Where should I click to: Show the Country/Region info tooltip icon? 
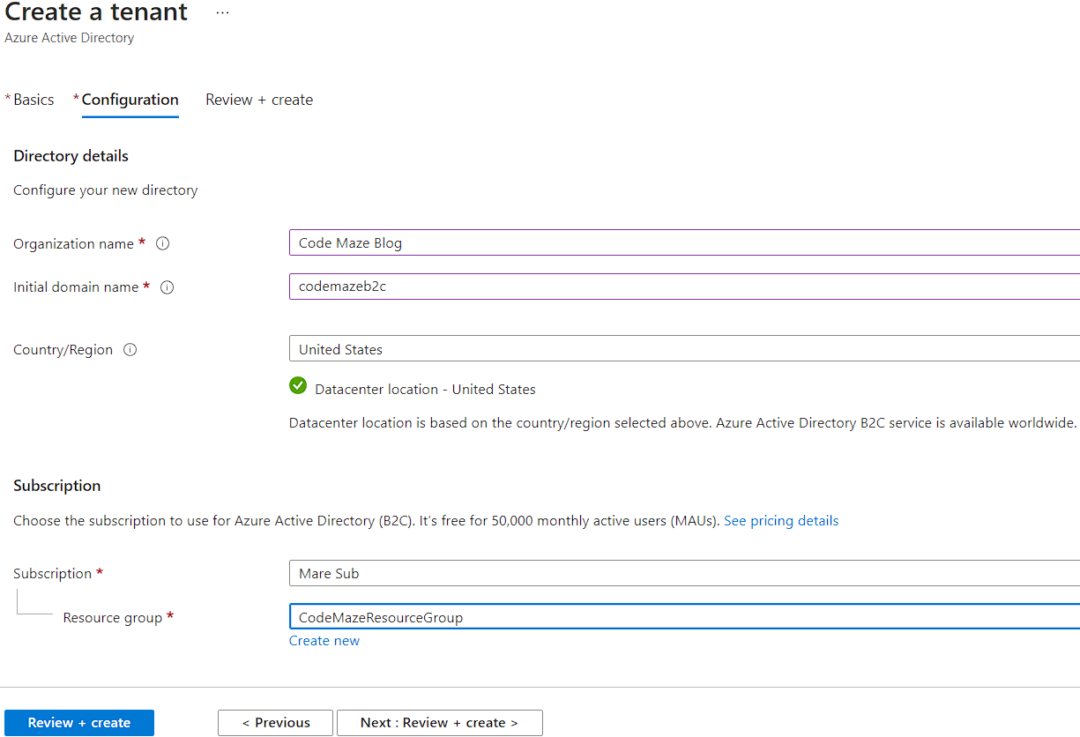tap(130, 350)
